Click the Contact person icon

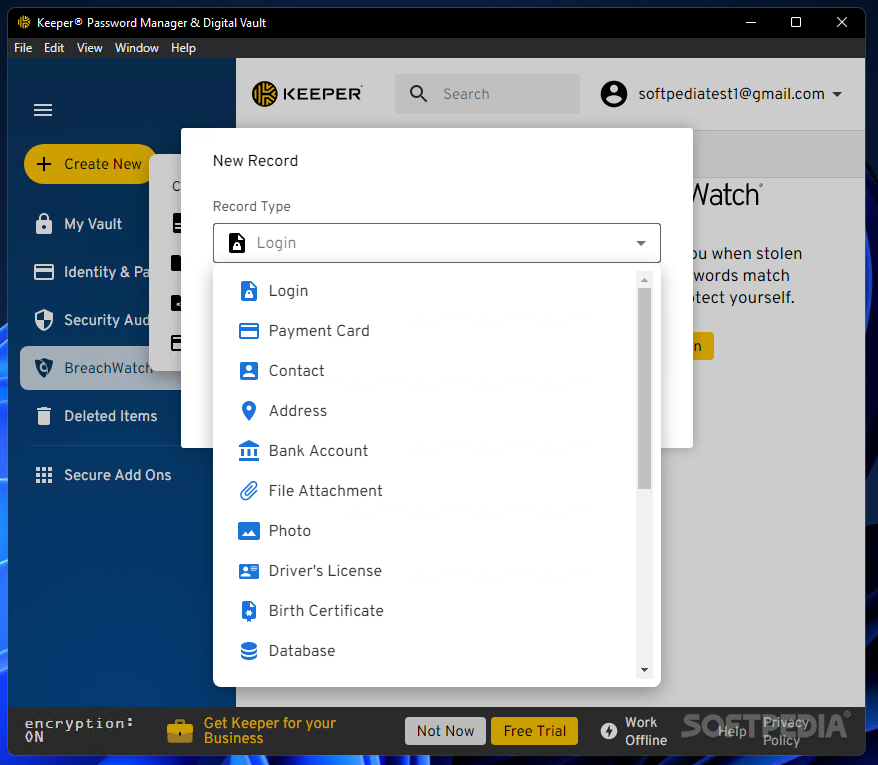[249, 371]
